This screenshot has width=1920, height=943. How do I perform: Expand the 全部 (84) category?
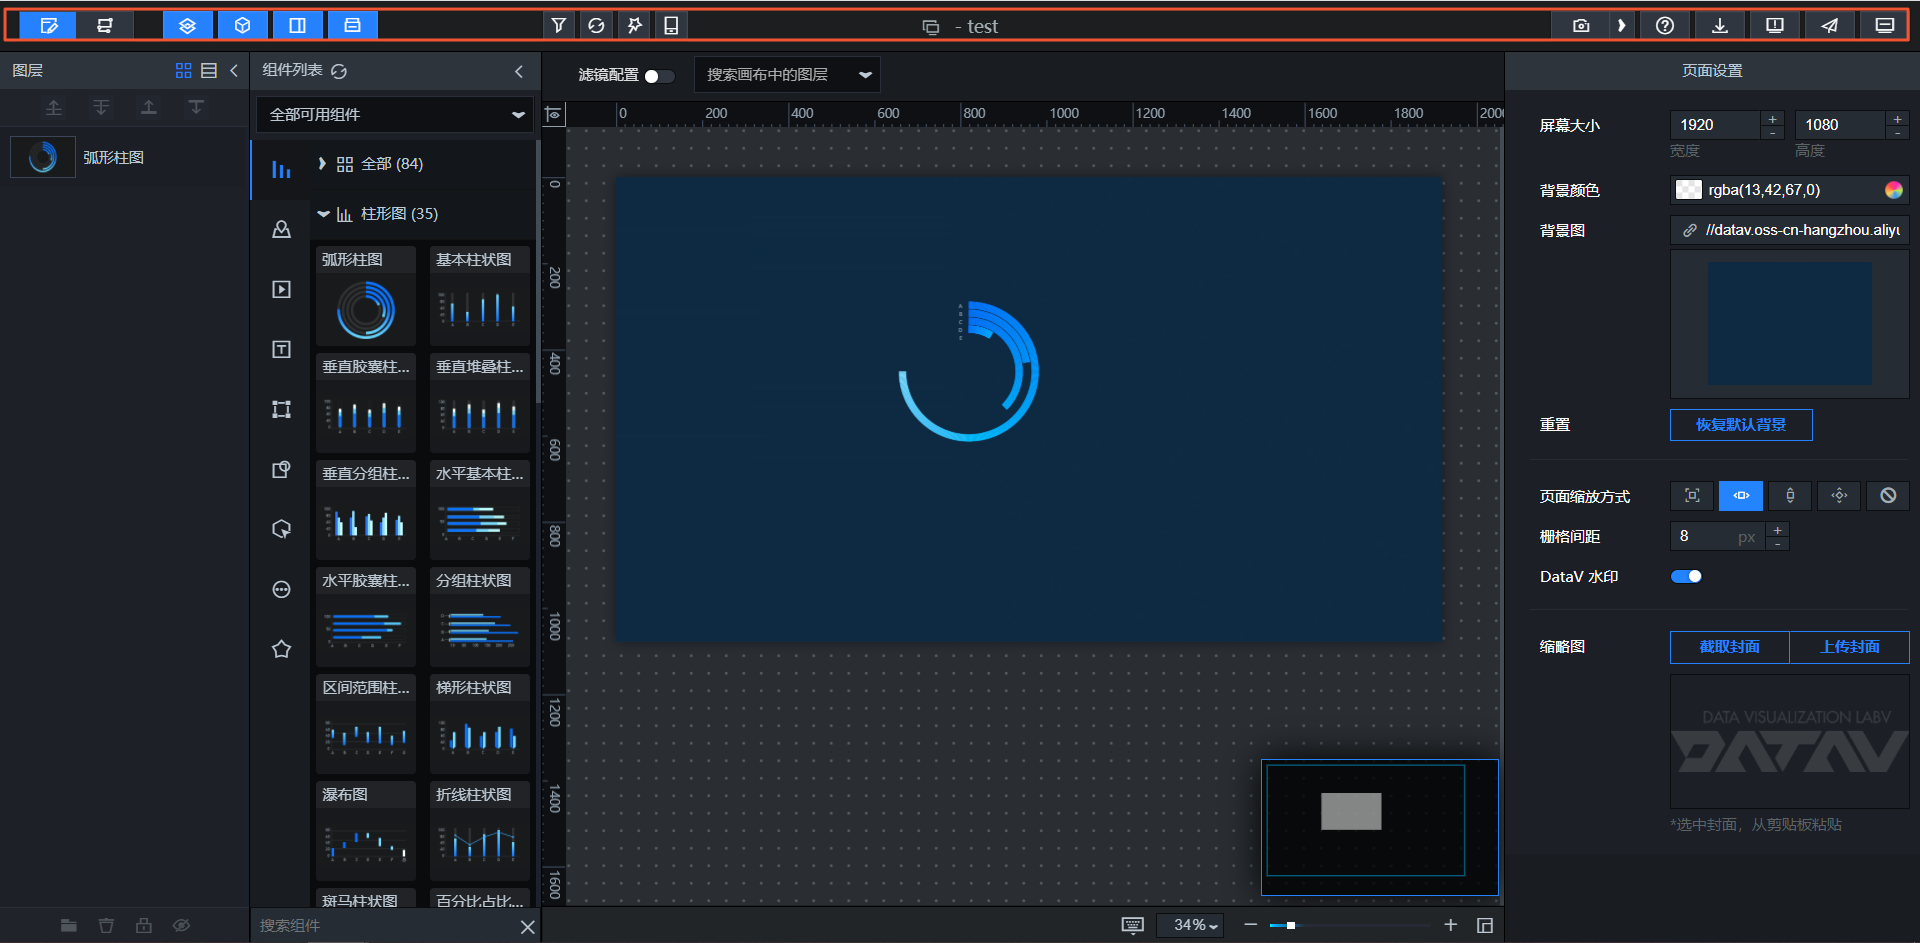point(322,163)
